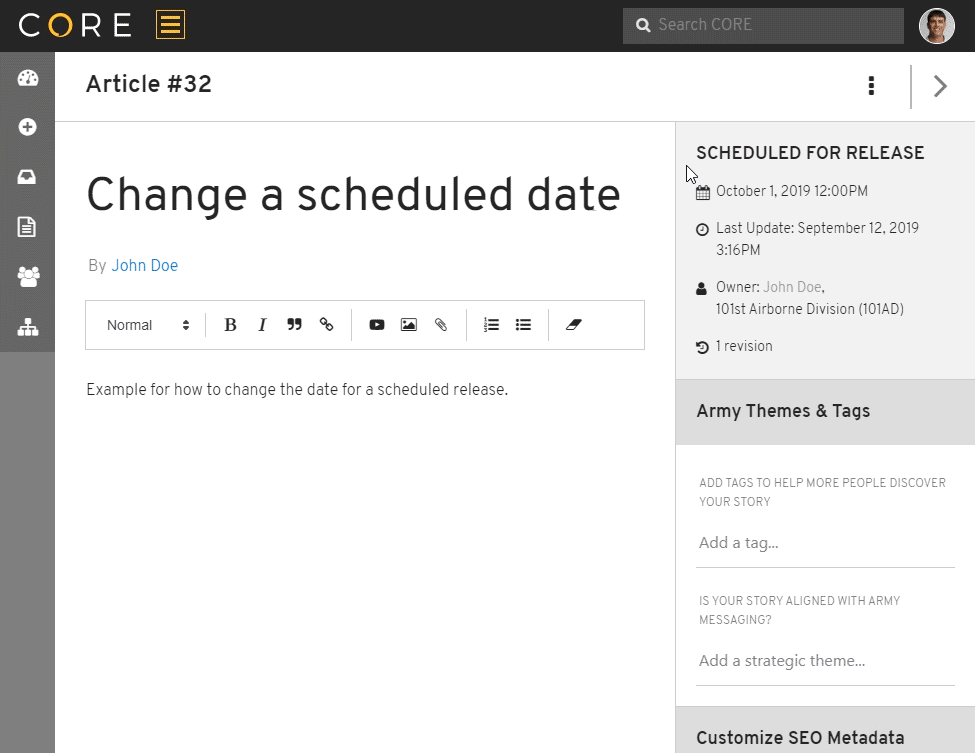Viewport: 975px width, 753px height.
Task: View the 1 revision history
Action: coord(744,346)
